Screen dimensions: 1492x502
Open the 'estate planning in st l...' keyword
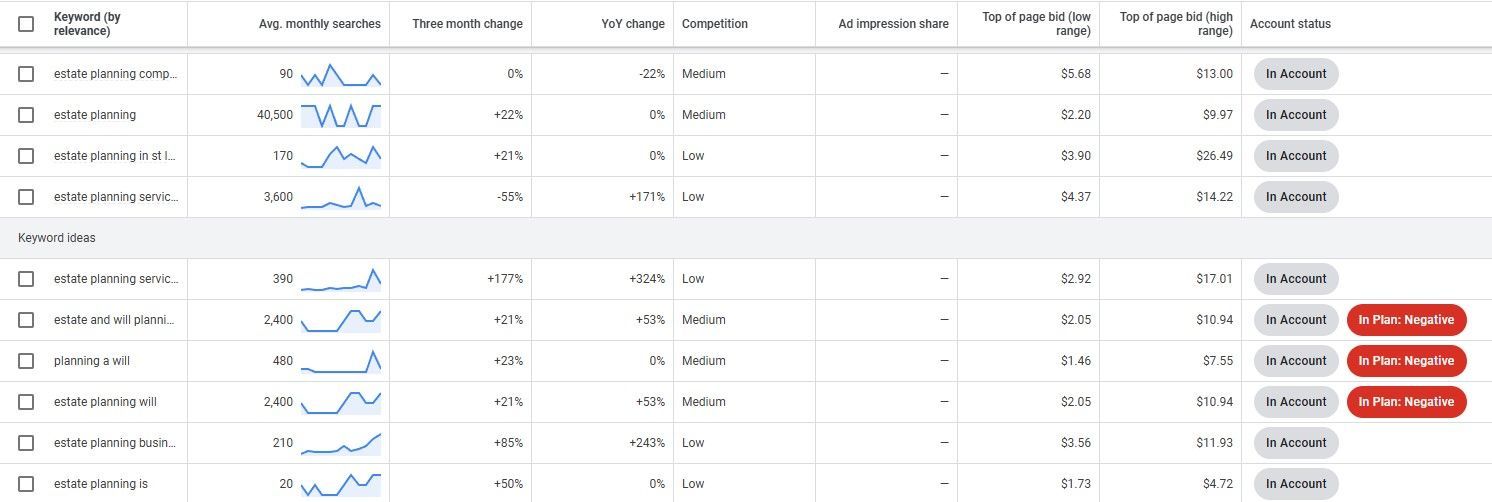pyautogui.click(x=115, y=156)
